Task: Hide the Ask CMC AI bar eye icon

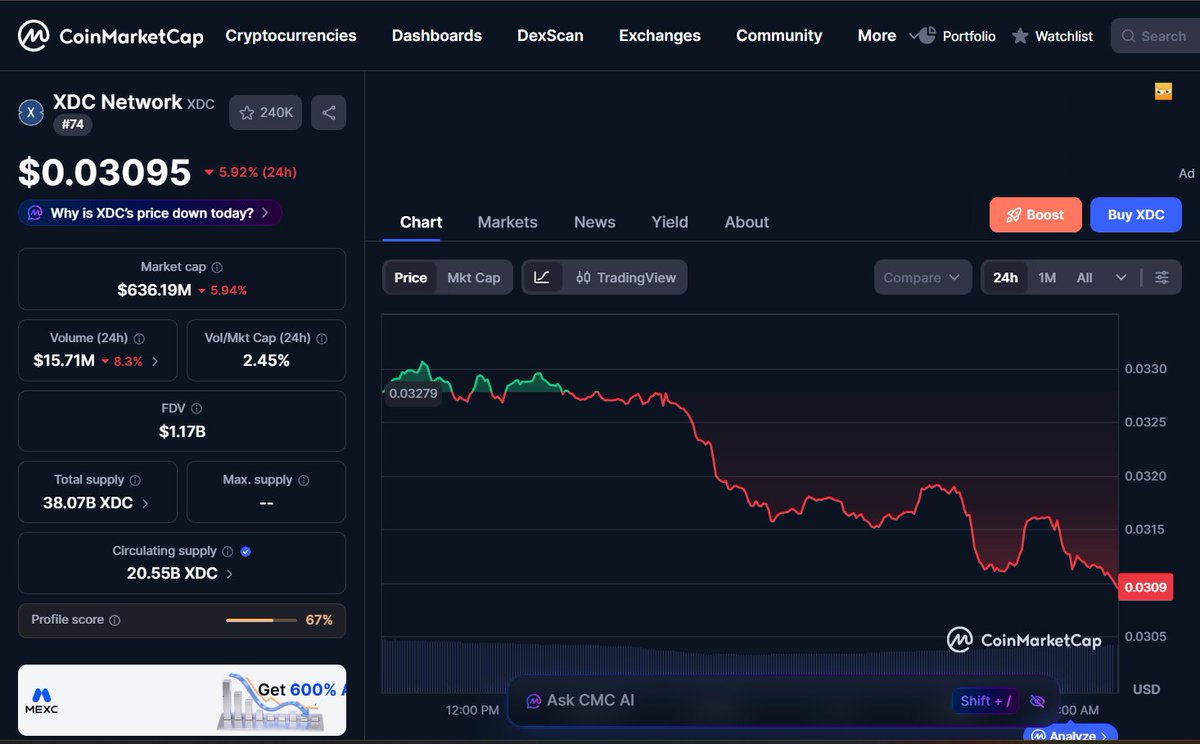Action: (x=1037, y=701)
